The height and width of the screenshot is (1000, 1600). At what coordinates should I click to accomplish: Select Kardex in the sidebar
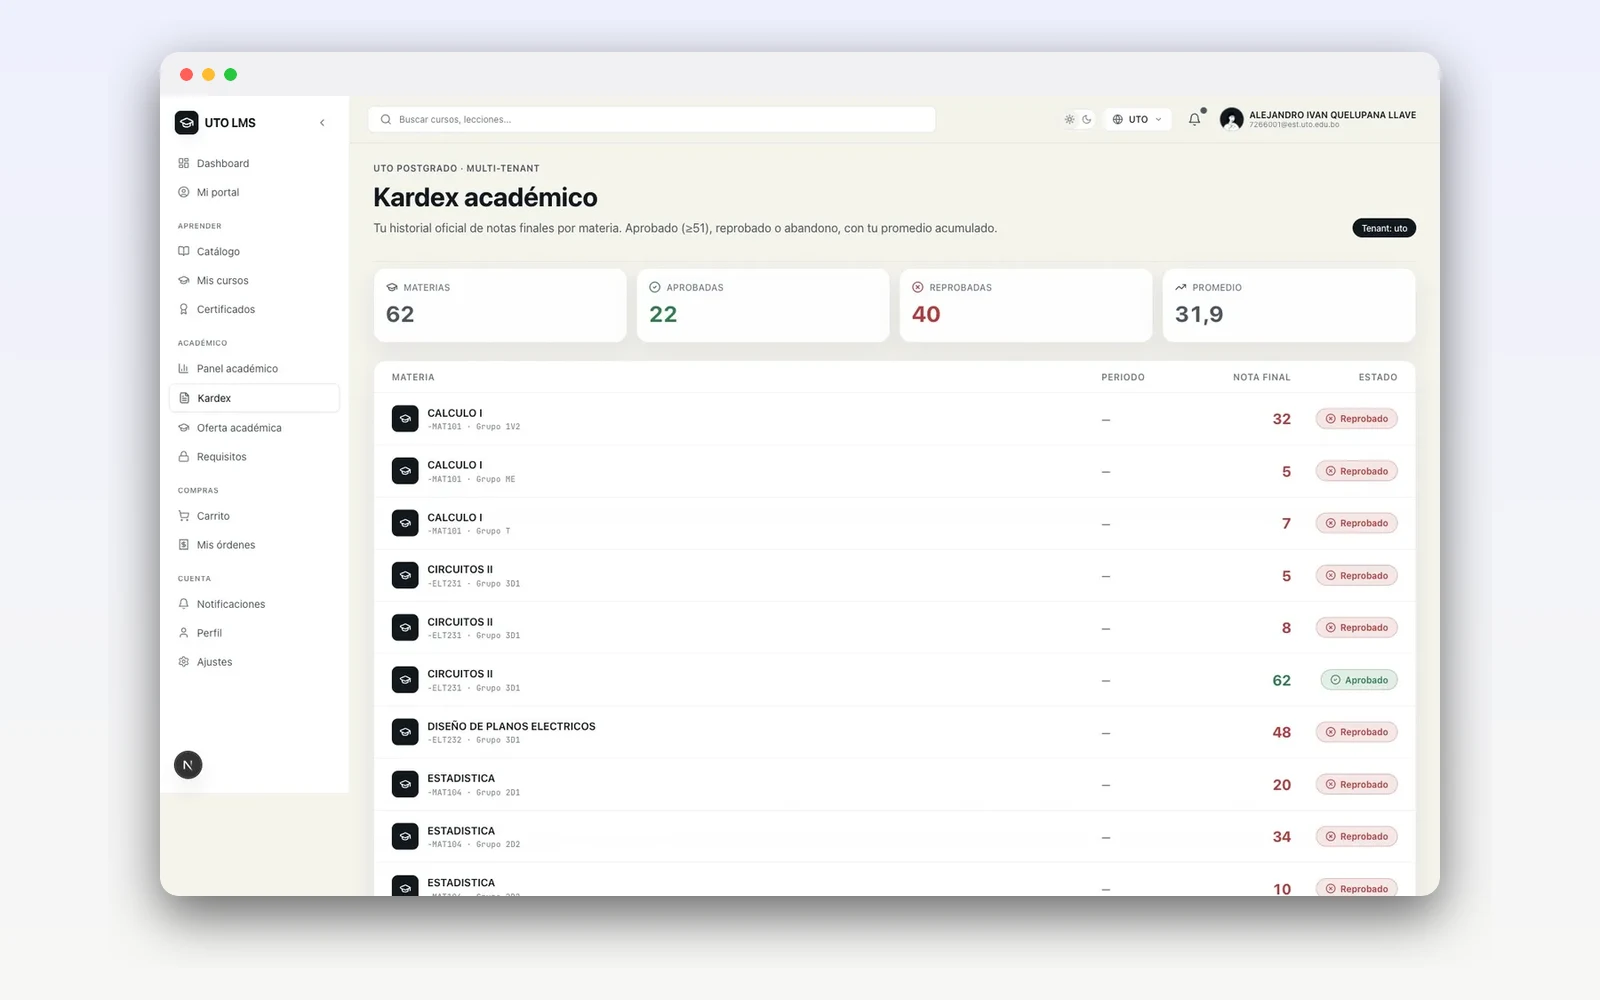coord(254,398)
